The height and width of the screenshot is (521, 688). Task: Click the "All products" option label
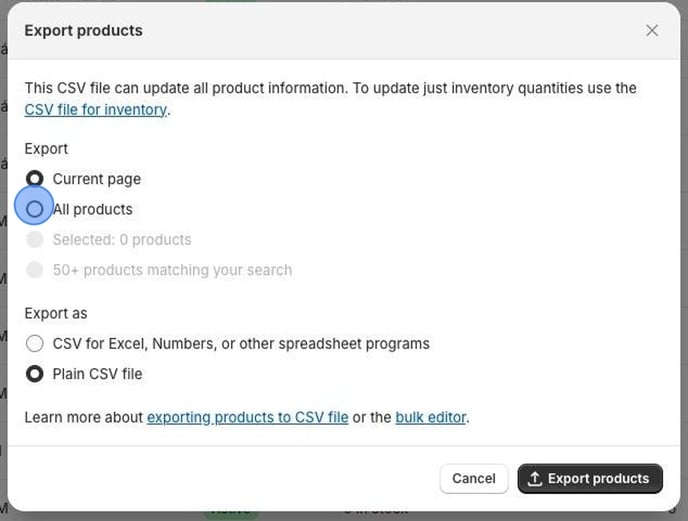93,209
